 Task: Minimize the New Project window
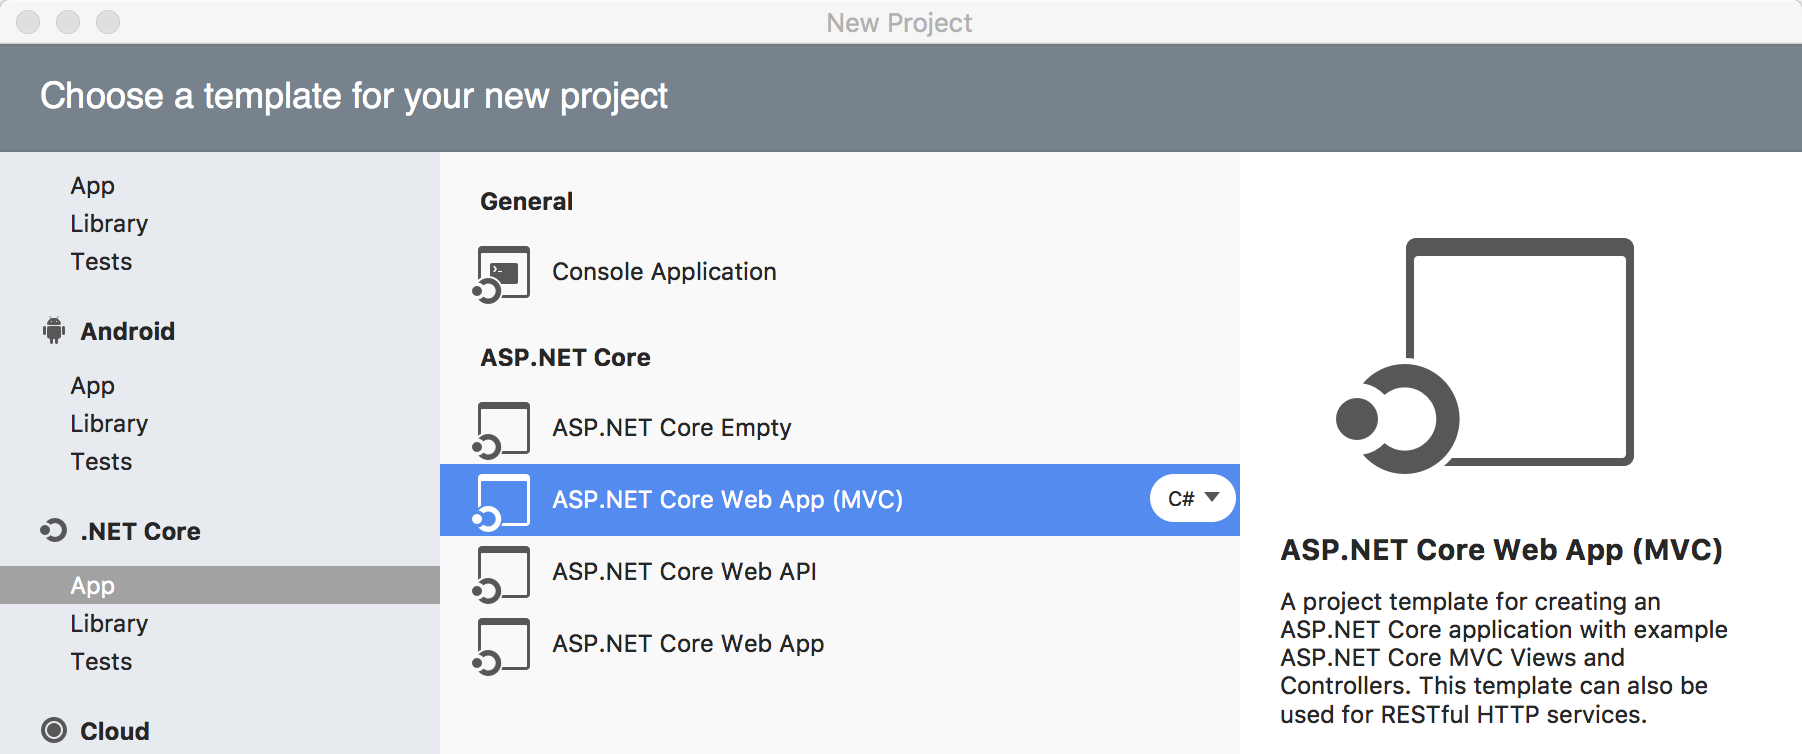[x=68, y=21]
